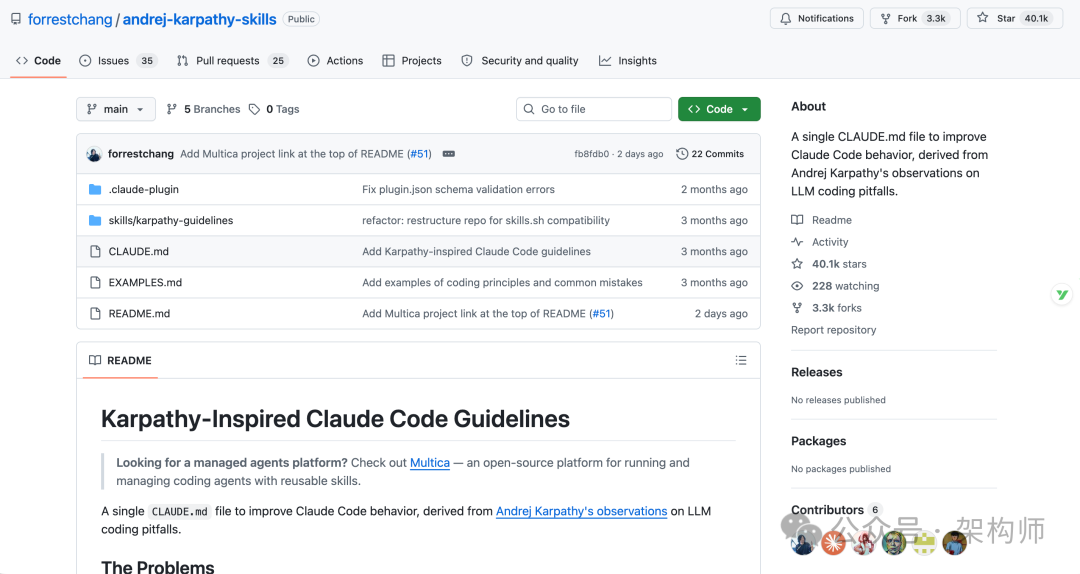View 0 Tags
1080x574 pixels.
[x=274, y=109]
